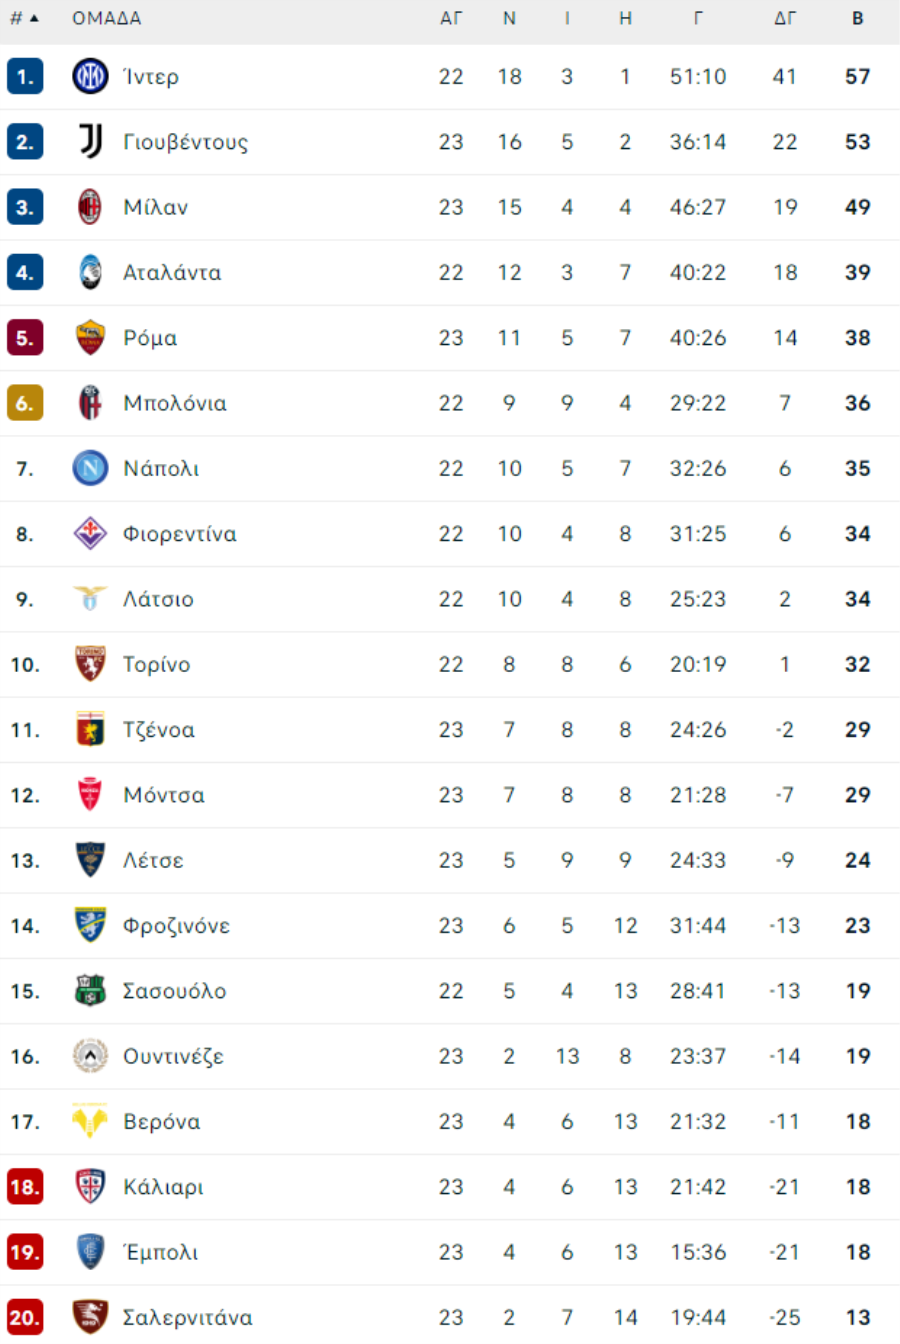The height and width of the screenshot is (1344, 900).
Task: Click the Roma crest icon
Action: 90,337
